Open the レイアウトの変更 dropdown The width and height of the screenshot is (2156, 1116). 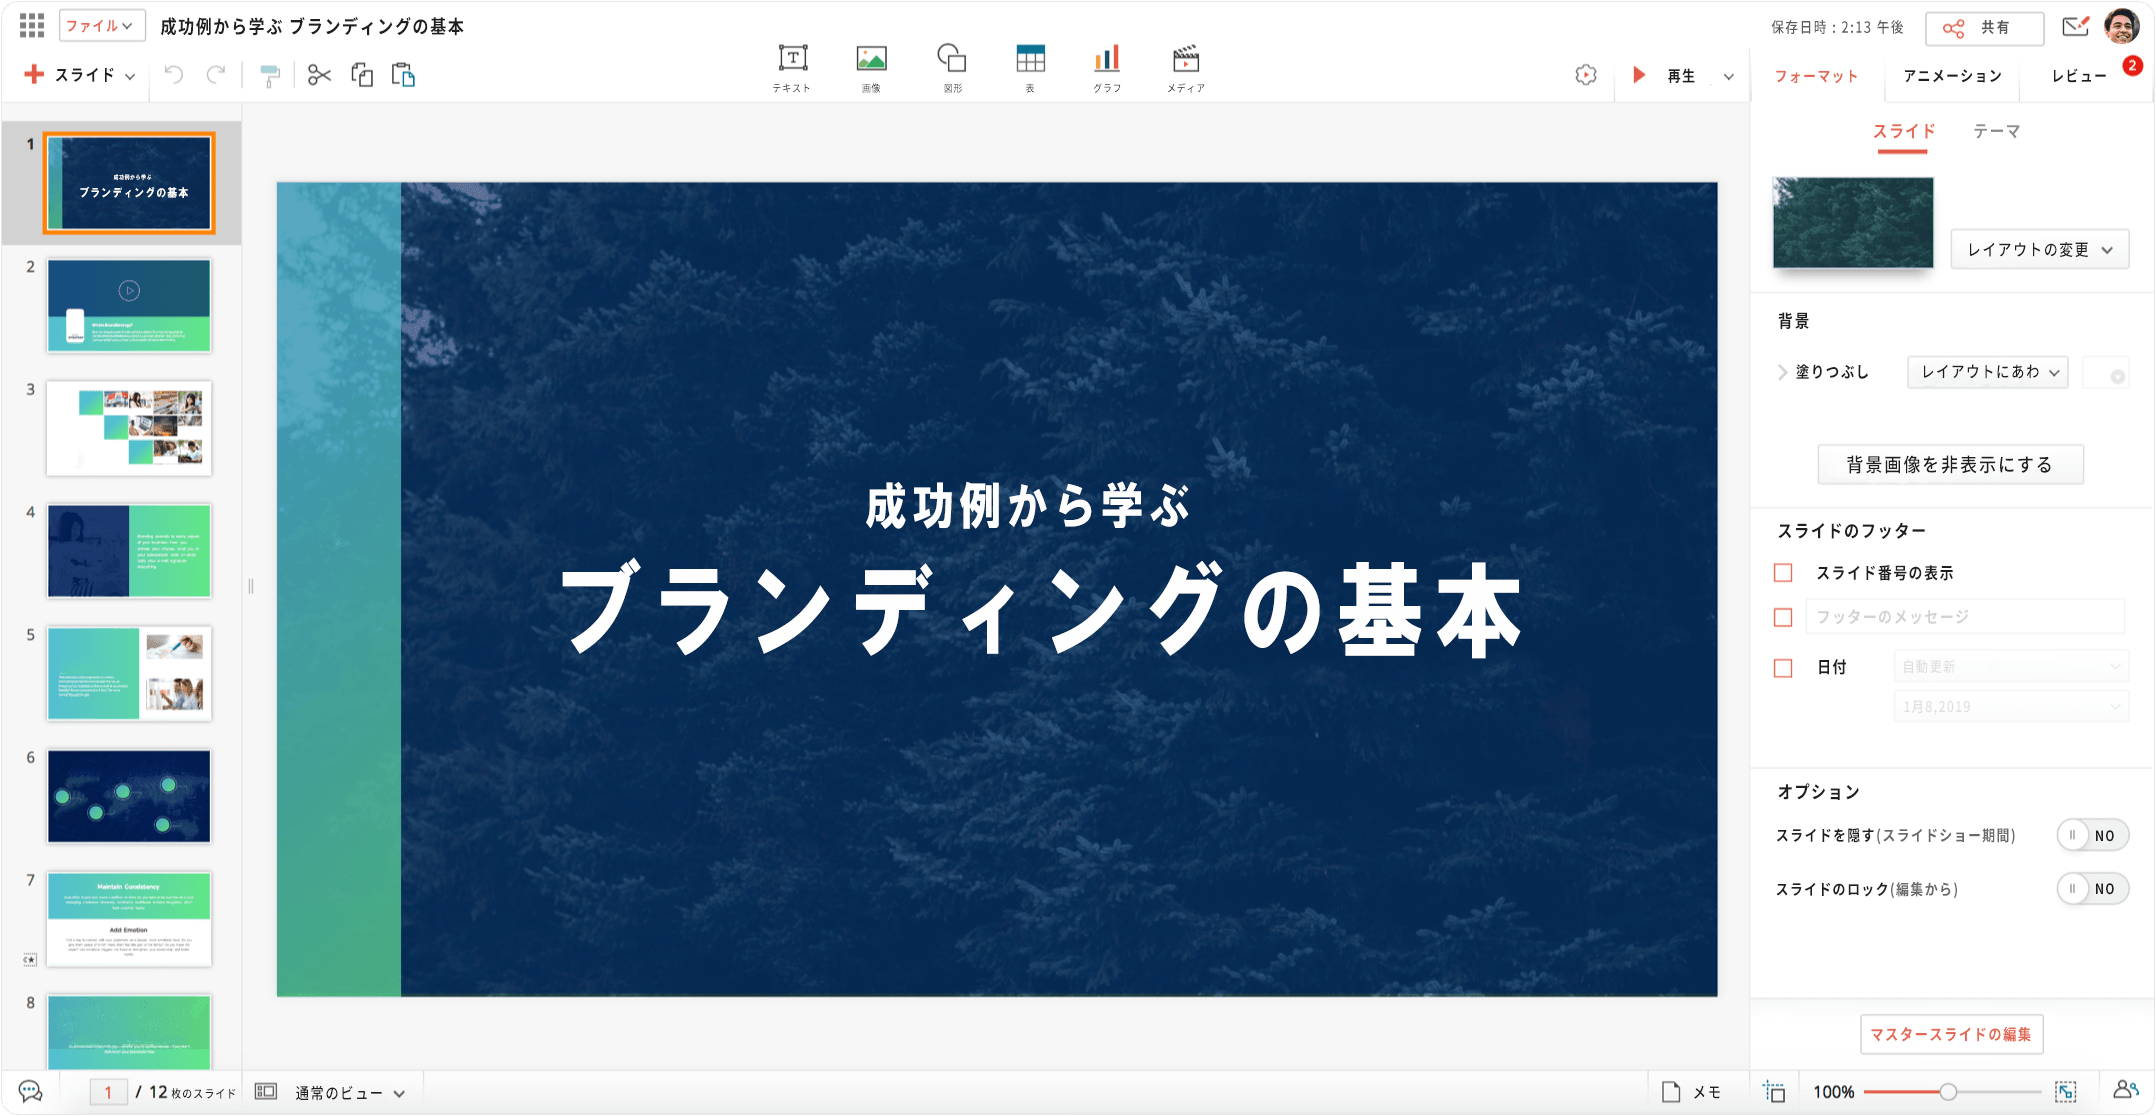tap(2040, 249)
